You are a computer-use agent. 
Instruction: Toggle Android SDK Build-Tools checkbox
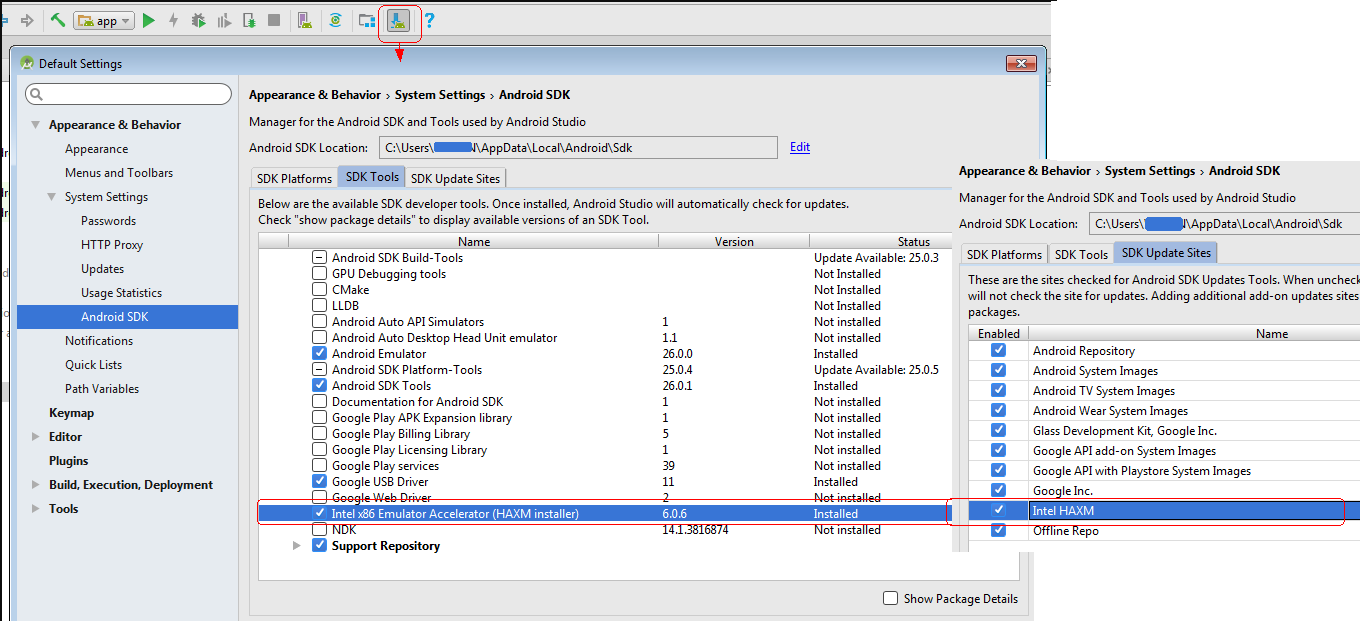(319, 258)
